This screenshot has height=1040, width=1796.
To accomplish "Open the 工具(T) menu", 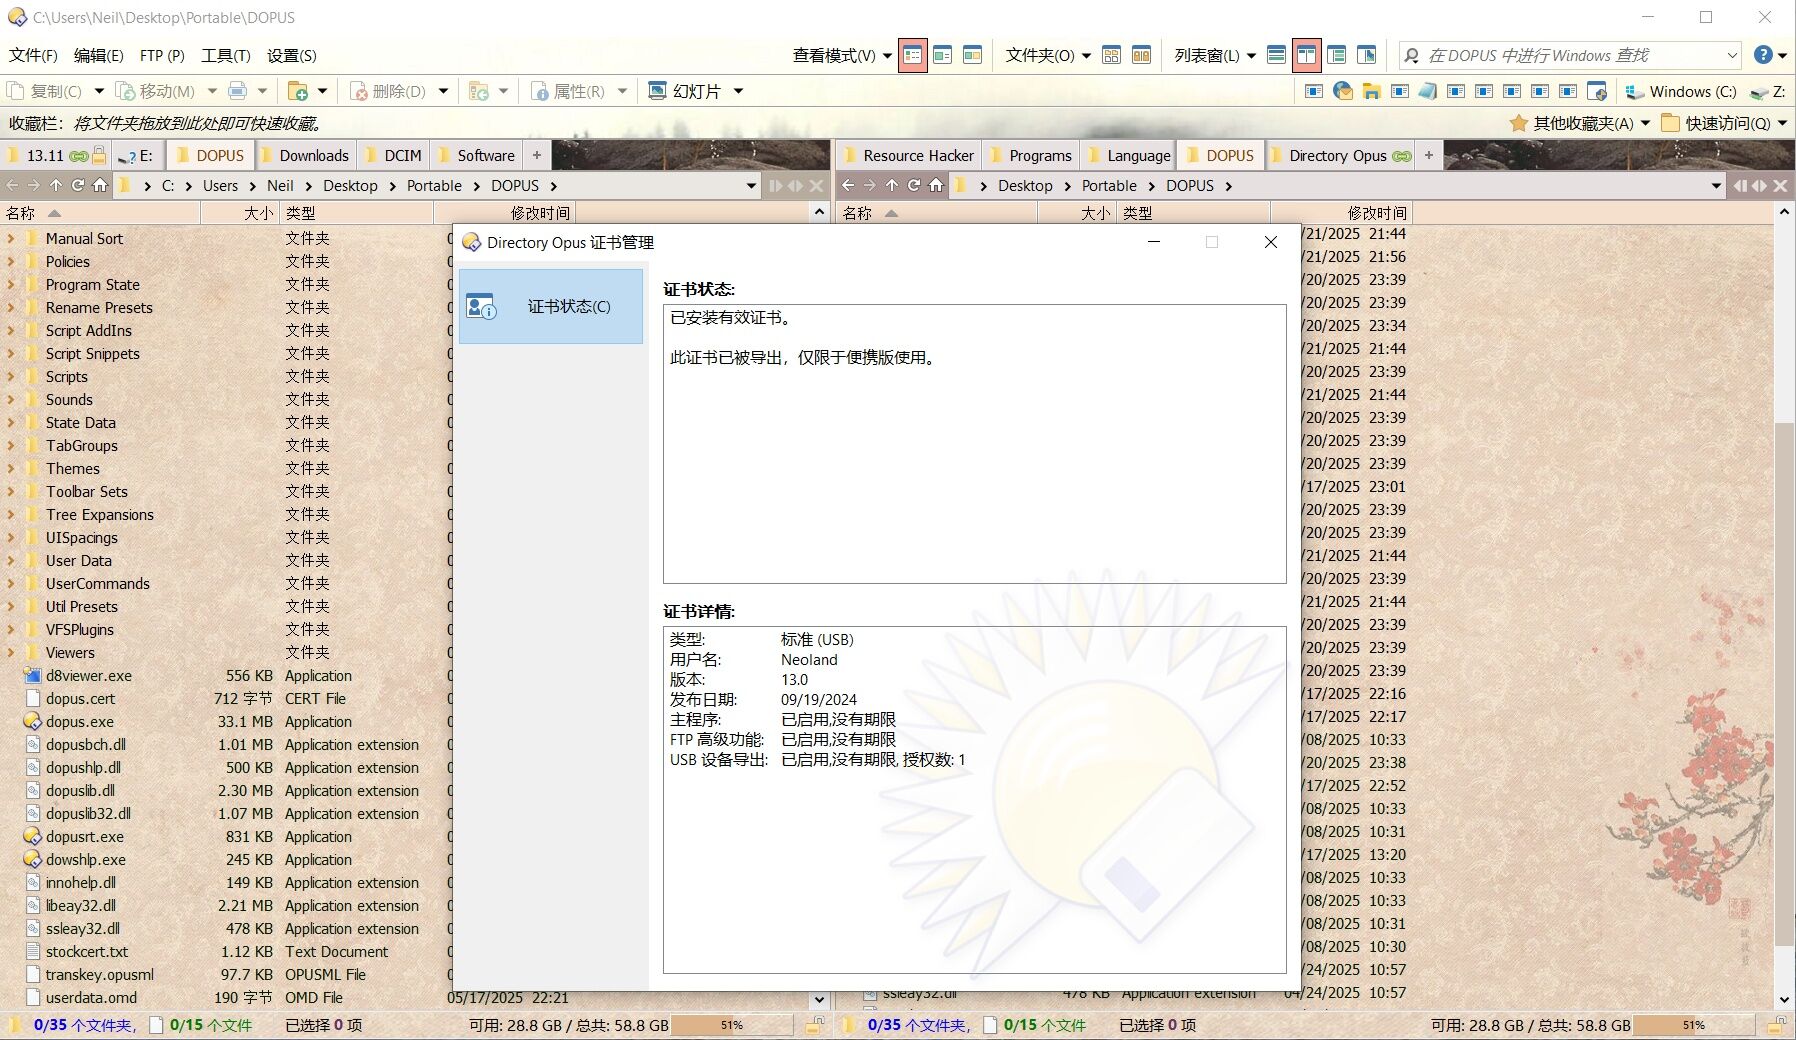I will (x=225, y=55).
